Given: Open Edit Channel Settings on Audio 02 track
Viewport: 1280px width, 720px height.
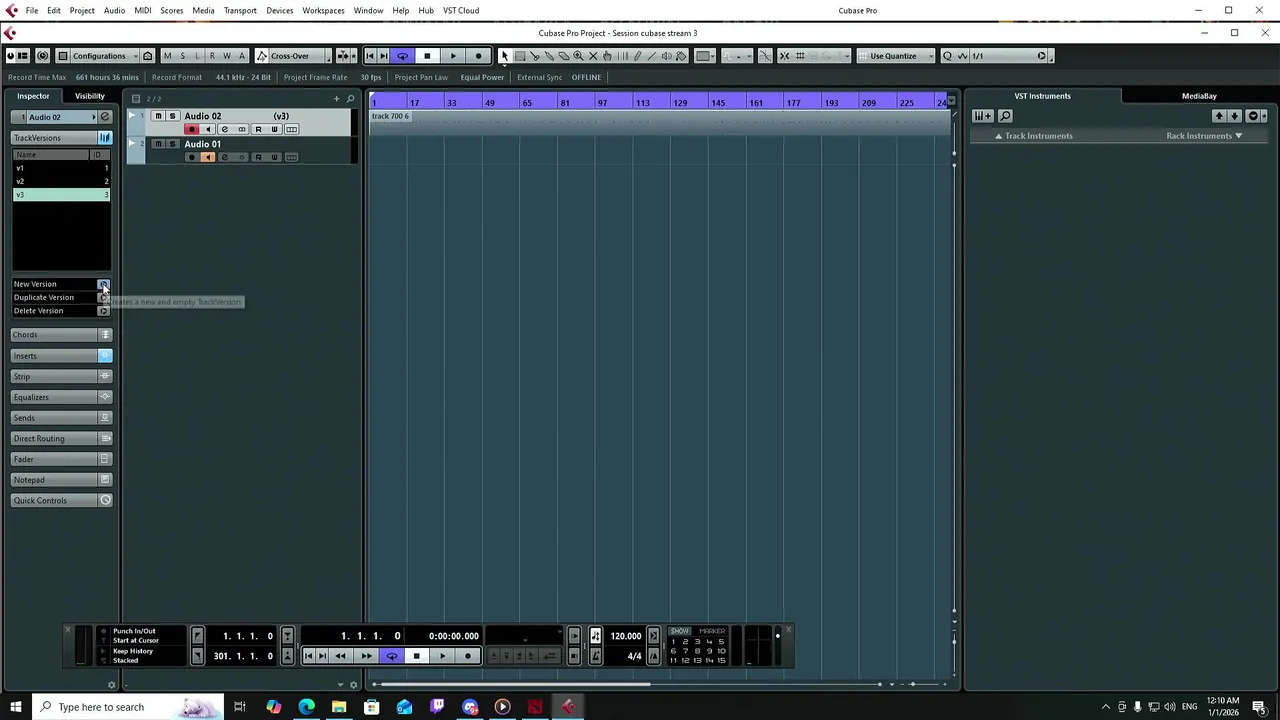Looking at the screenshot, I should [224, 130].
